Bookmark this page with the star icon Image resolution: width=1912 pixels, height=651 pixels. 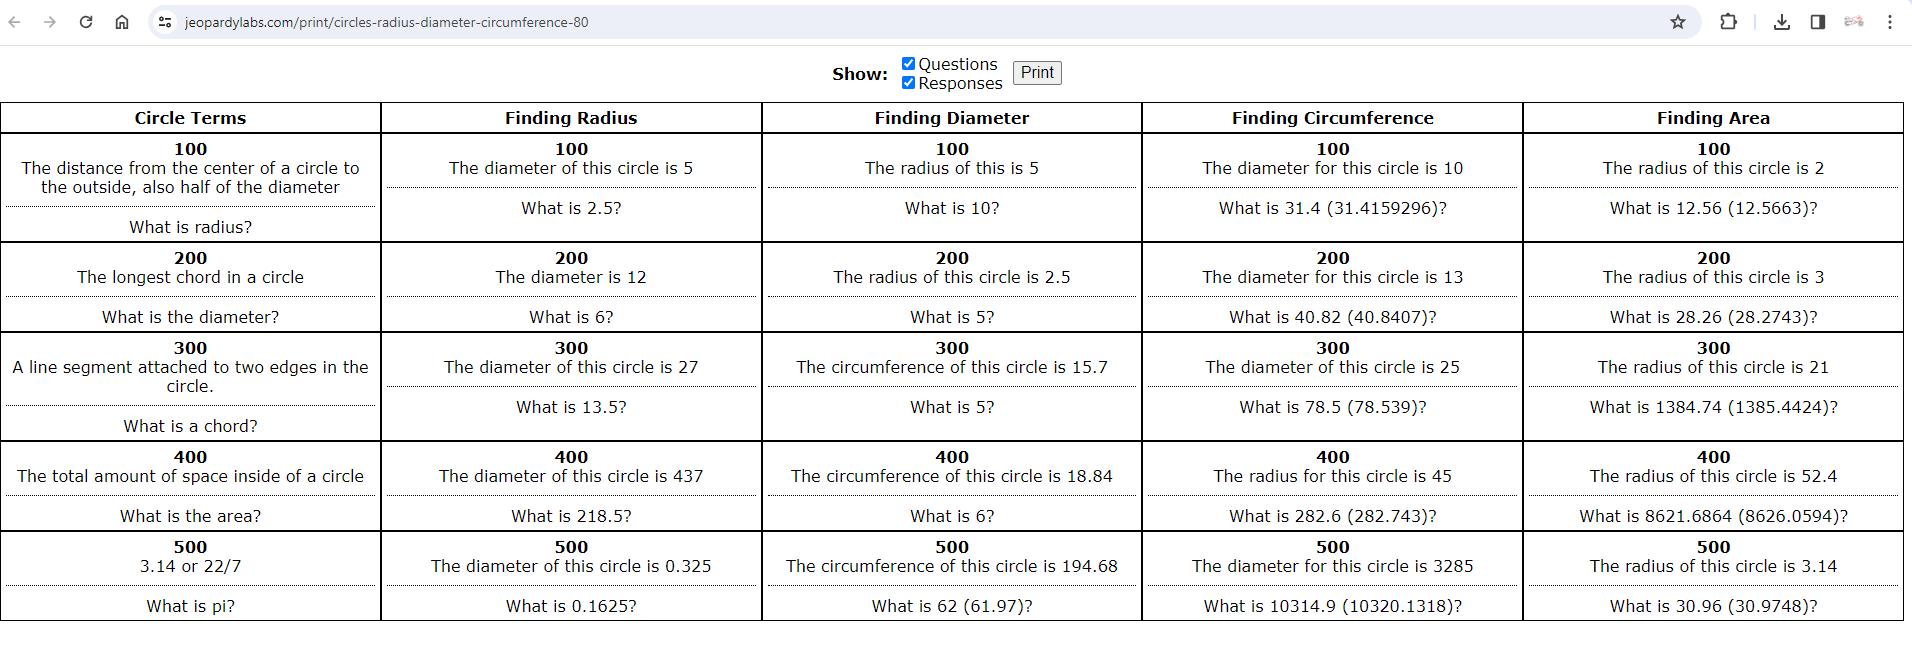[1678, 22]
